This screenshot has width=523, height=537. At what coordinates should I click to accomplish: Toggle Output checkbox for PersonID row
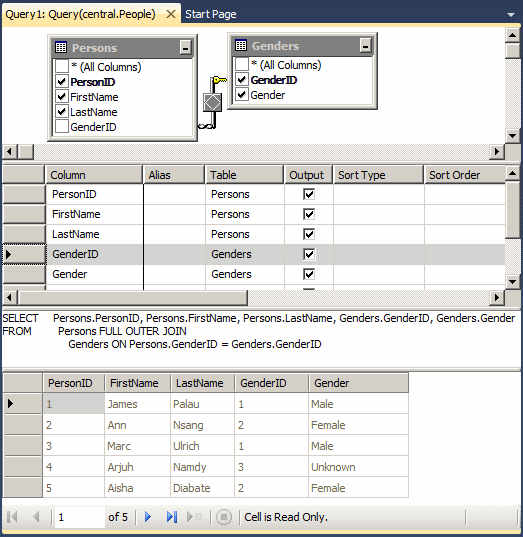tap(309, 194)
